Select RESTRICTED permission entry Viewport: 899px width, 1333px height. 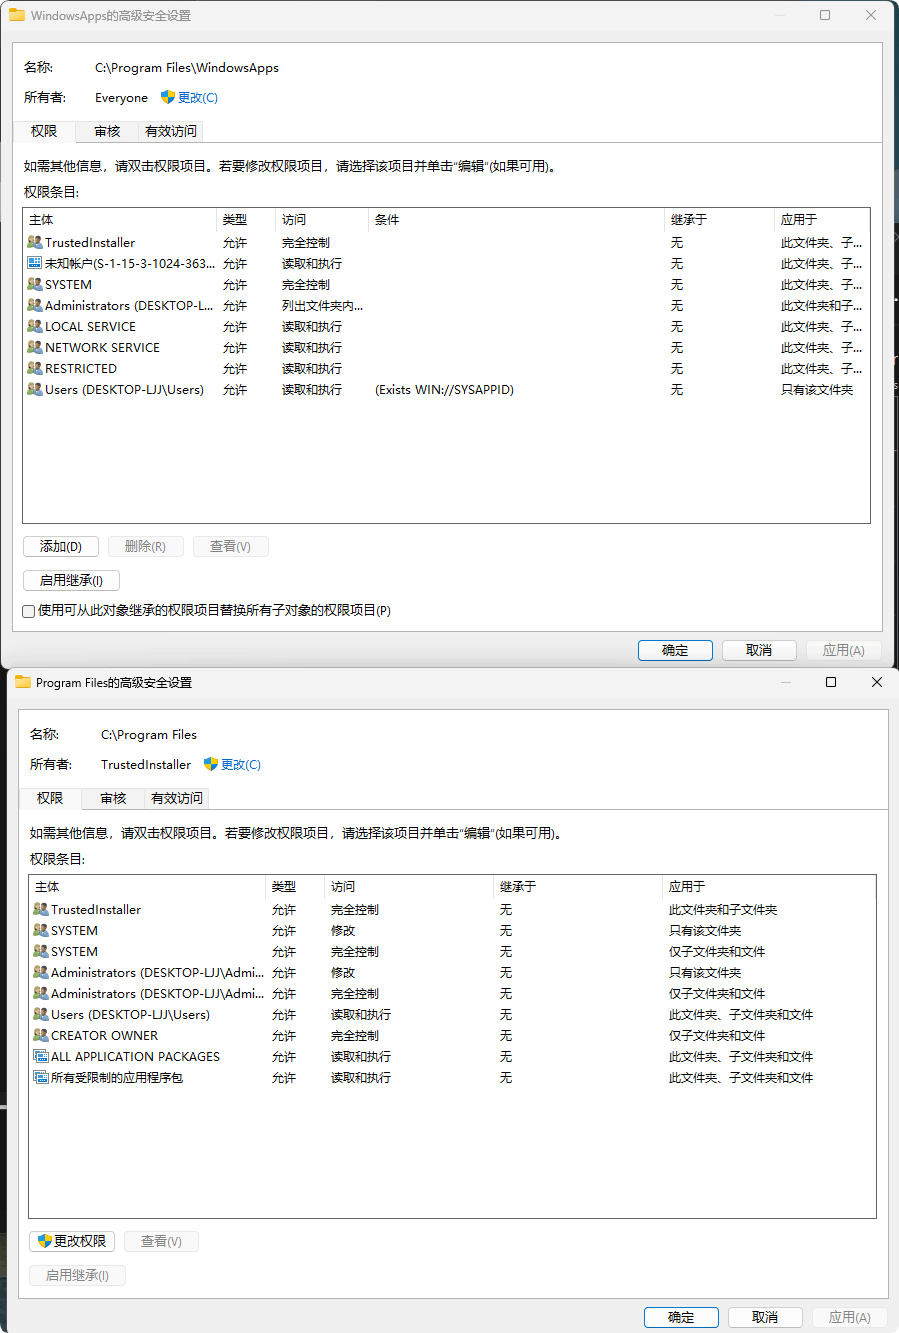pos(446,369)
